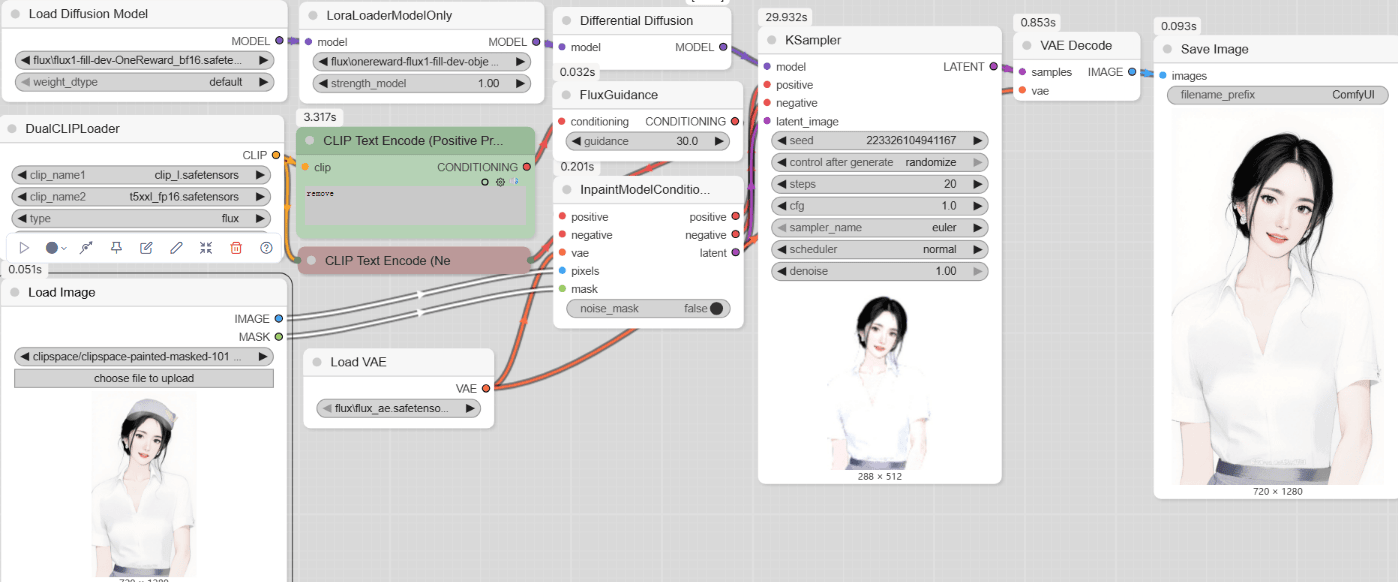Click the right arrow to increase steps
The image size is (1398, 582).
978,184
